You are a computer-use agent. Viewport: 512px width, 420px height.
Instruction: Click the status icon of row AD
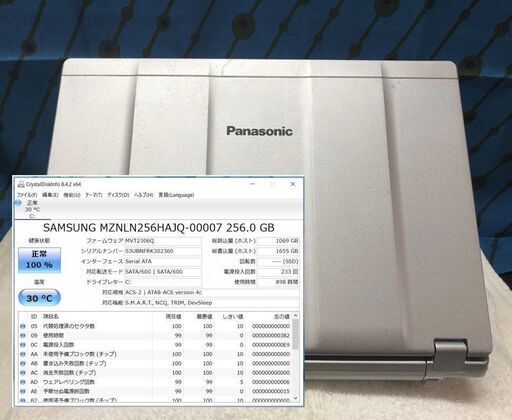tap(23, 382)
